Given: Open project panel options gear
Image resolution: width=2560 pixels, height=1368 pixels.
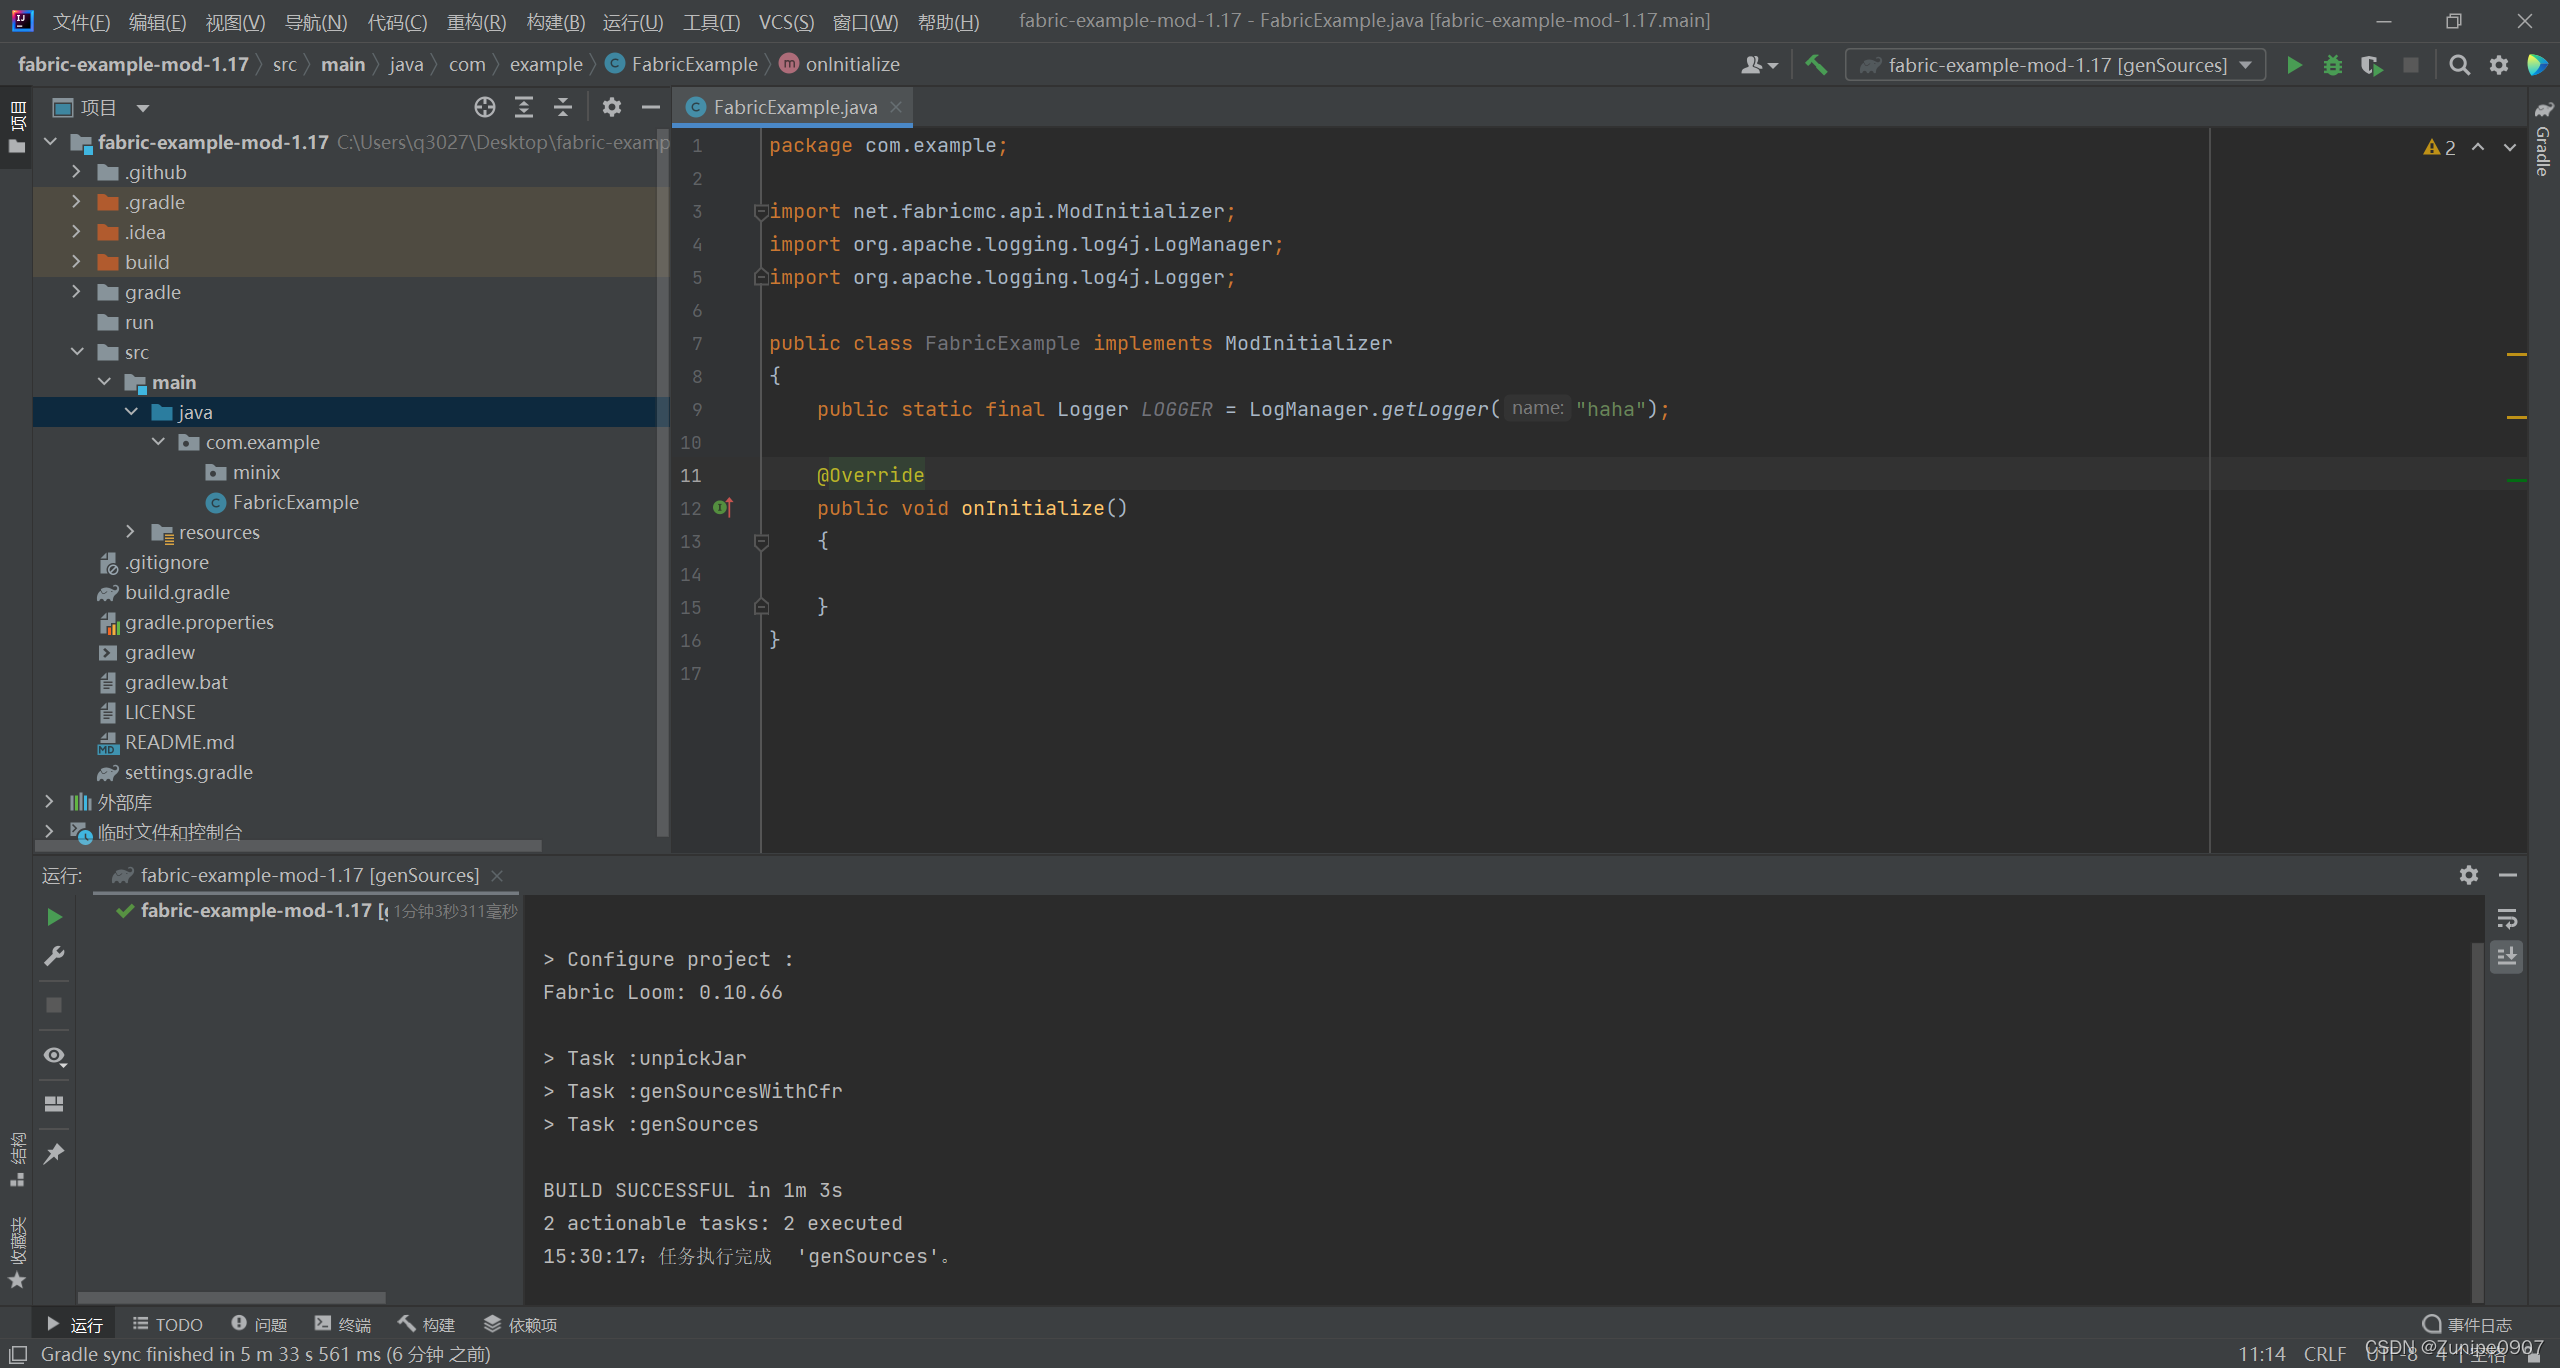Looking at the screenshot, I should [612, 107].
